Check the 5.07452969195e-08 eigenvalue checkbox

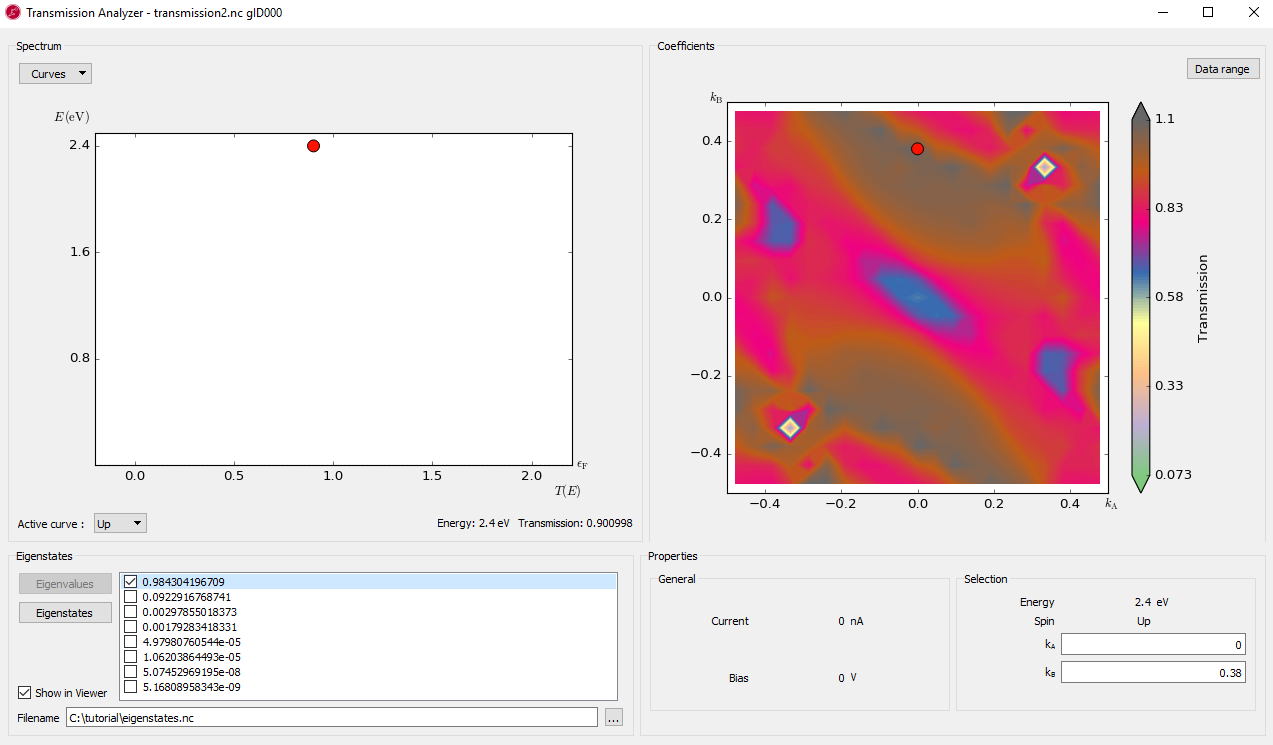(130, 671)
